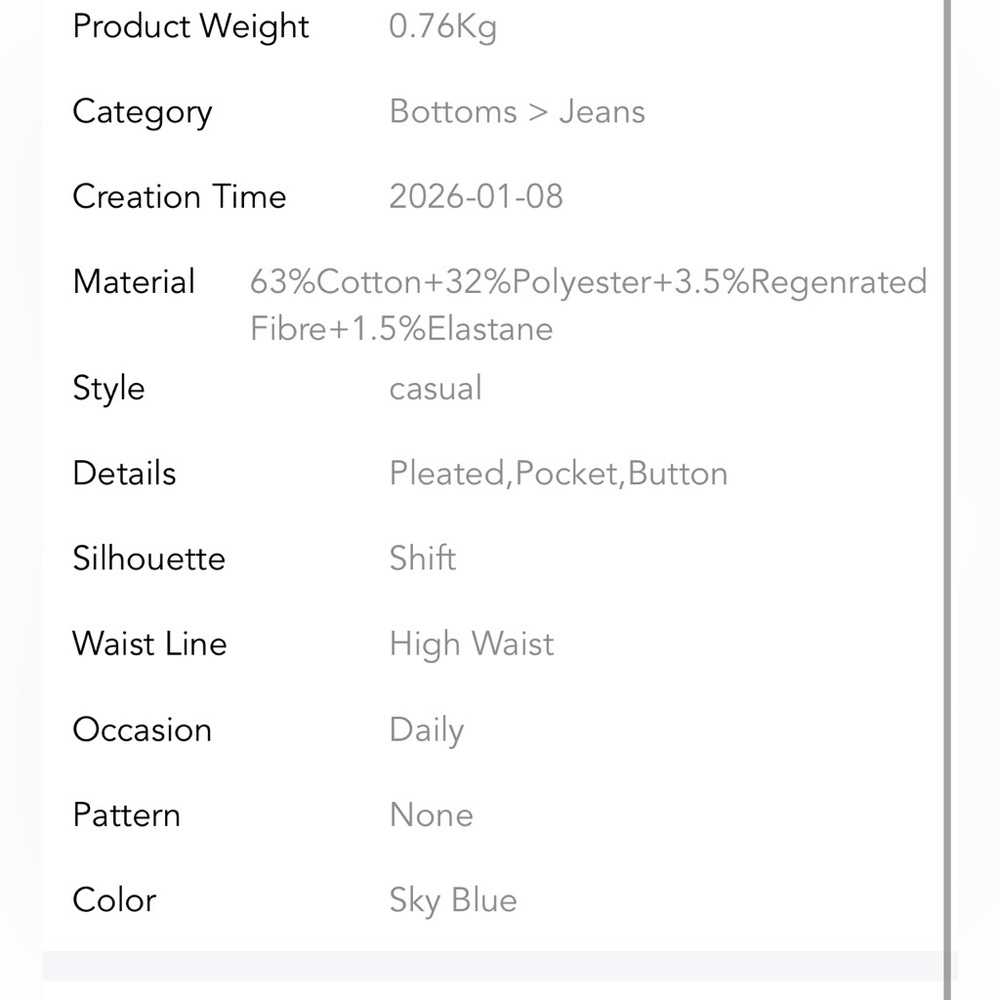Click the Pattern label
Image resolution: width=1000 pixels, height=1000 pixels.
click(126, 815)
